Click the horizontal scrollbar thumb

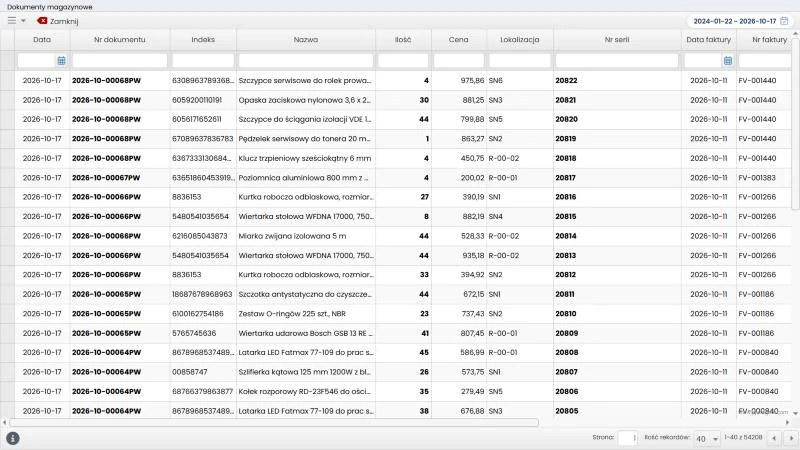(274, 422)
